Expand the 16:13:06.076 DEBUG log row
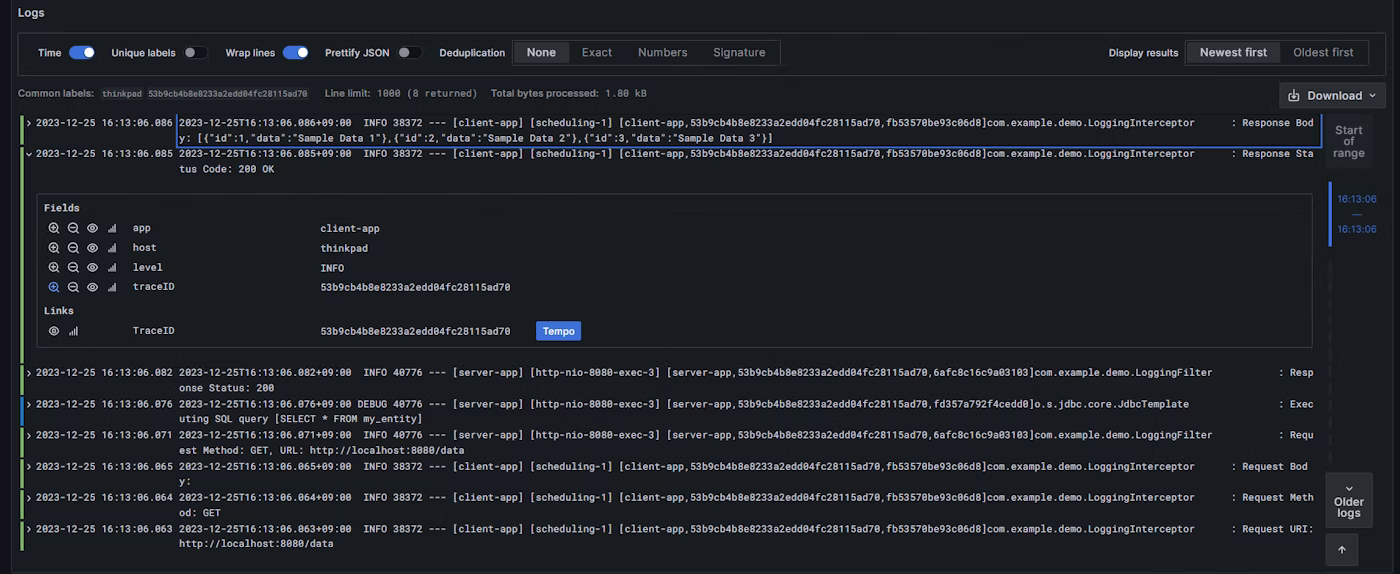This screenshot has width=1400, height=574. coord(29,404)
